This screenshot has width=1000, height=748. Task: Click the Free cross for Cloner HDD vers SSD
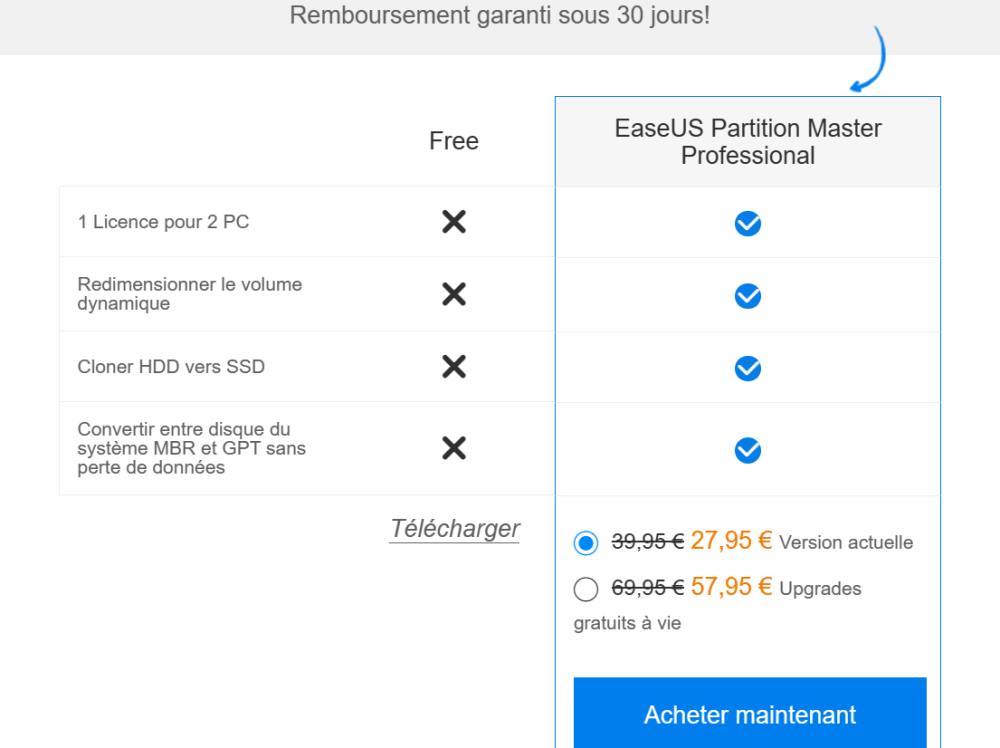pyautogui.click(x=454, y=367)
